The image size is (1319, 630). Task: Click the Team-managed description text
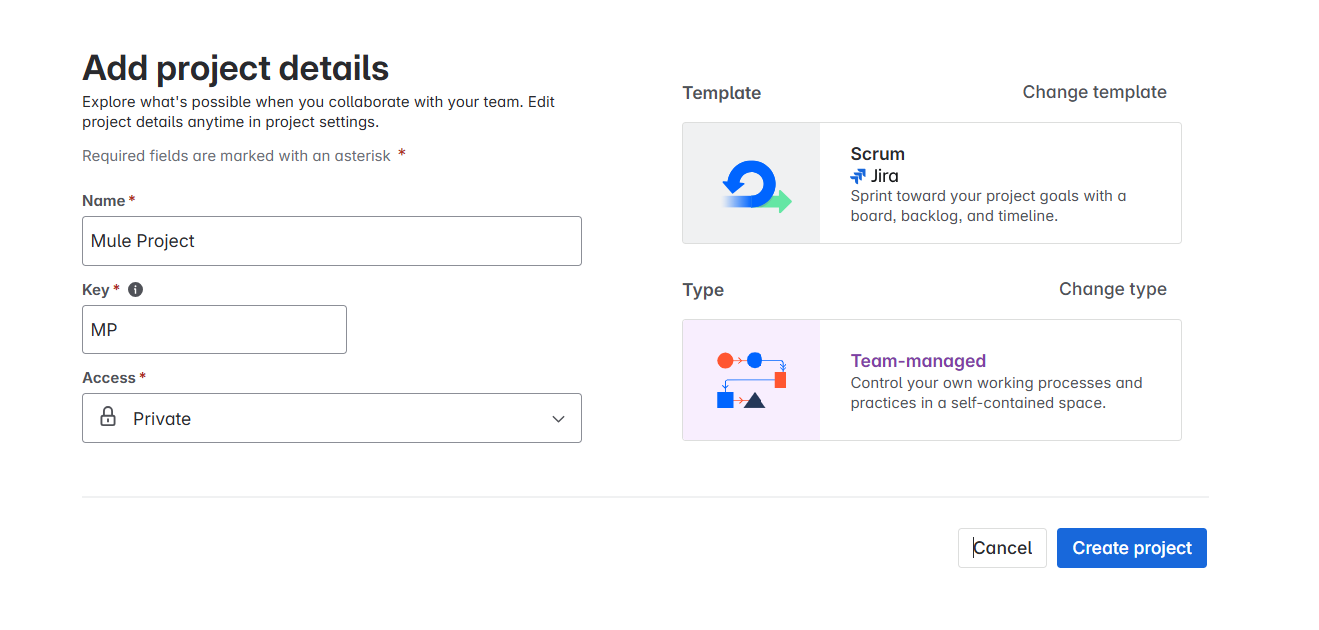(x=995, y=393)
